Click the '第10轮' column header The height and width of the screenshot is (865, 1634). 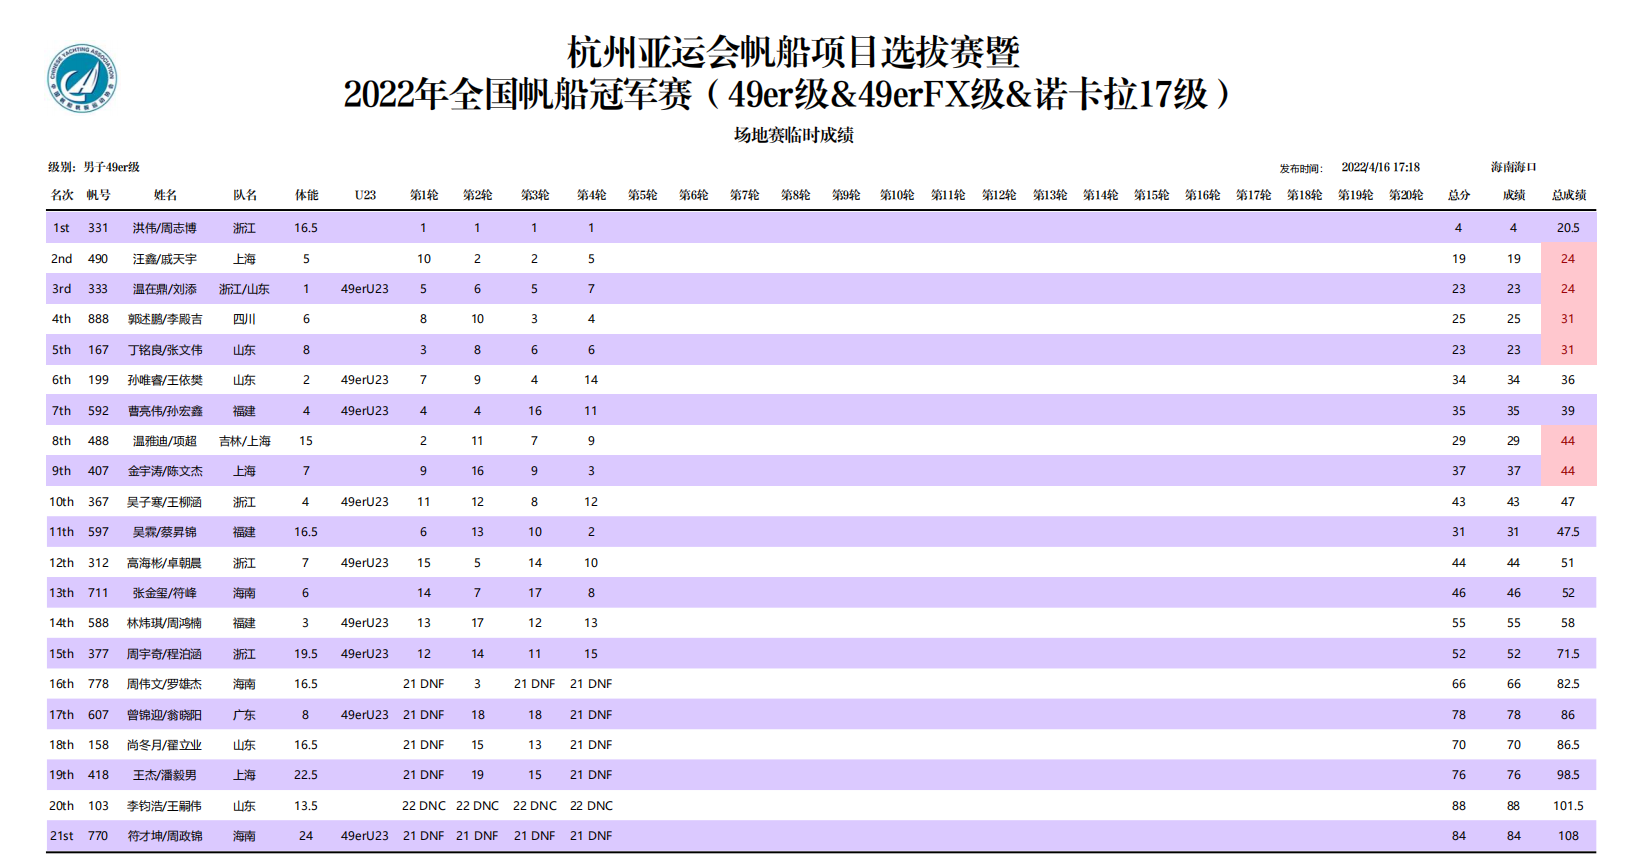pyautogui.click(x=897, y=195)
